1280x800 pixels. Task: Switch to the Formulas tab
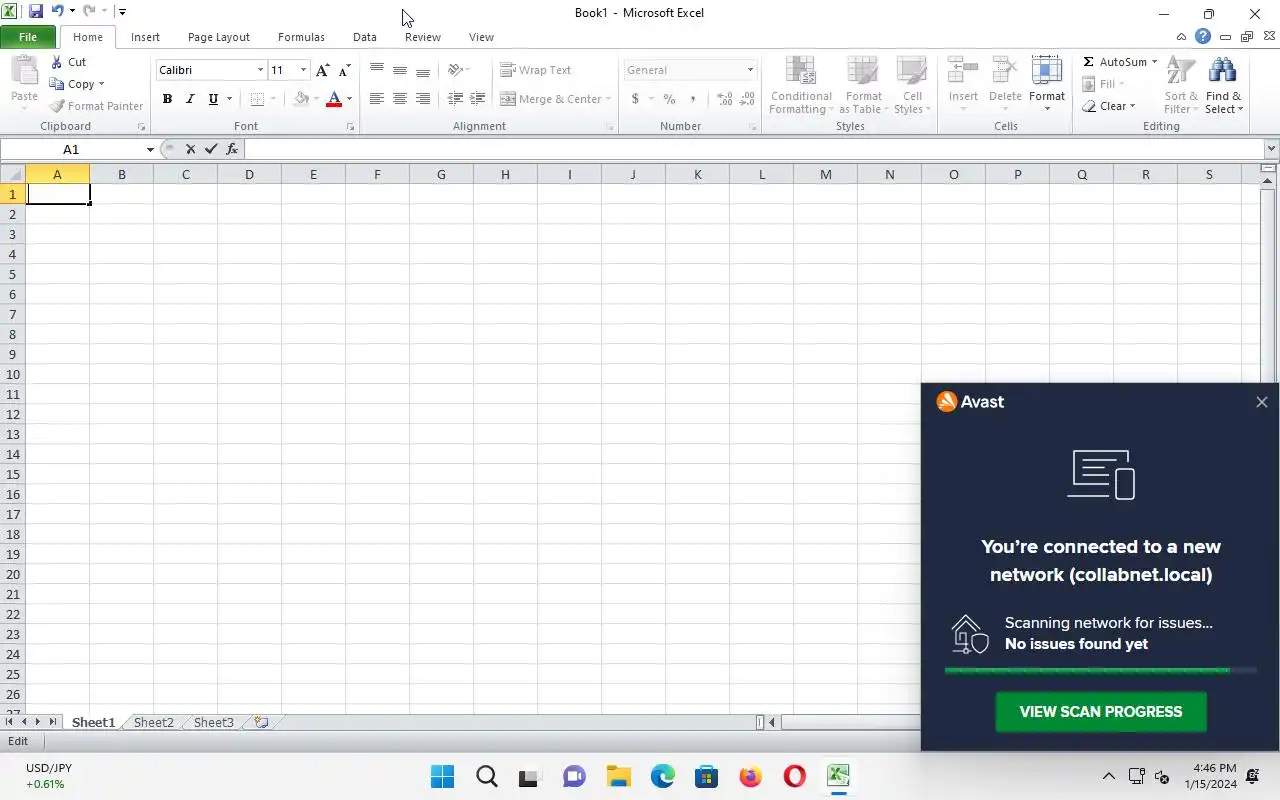point(301,37)
